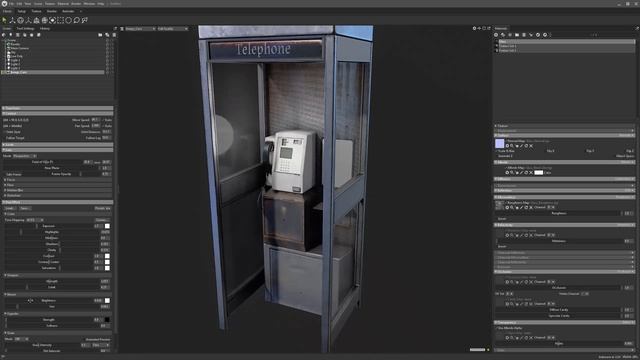Click the Presets button in Post Effect
Screen dimensions: 640x360
(x=102, y=208)
